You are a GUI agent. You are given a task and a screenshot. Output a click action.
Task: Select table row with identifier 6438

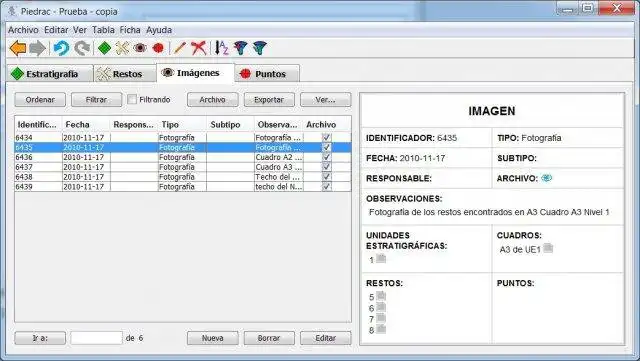pos(183,177)
